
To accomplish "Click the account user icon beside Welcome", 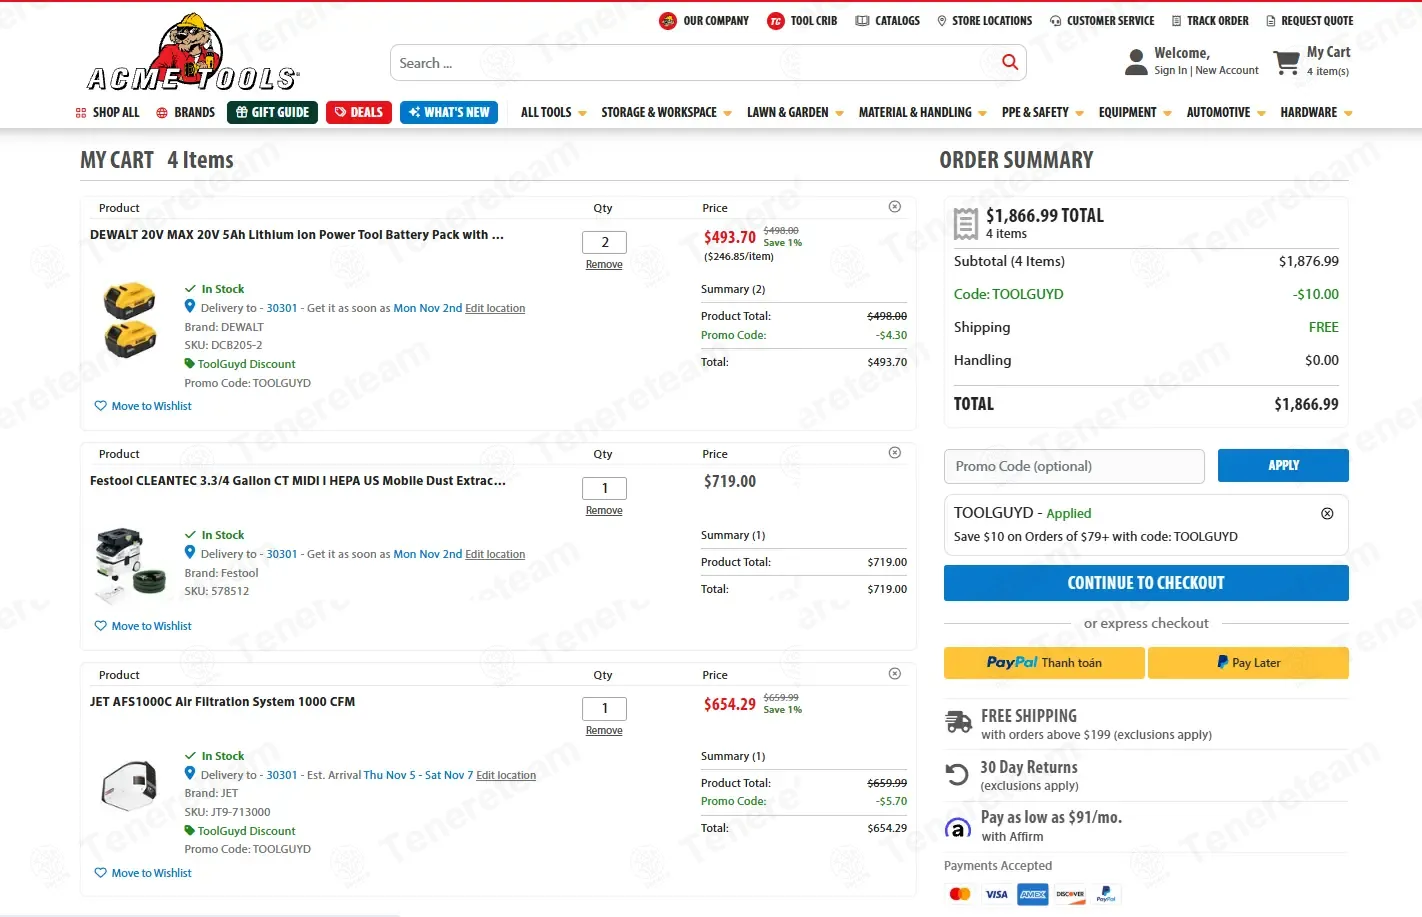I will tap(1136, 62).
